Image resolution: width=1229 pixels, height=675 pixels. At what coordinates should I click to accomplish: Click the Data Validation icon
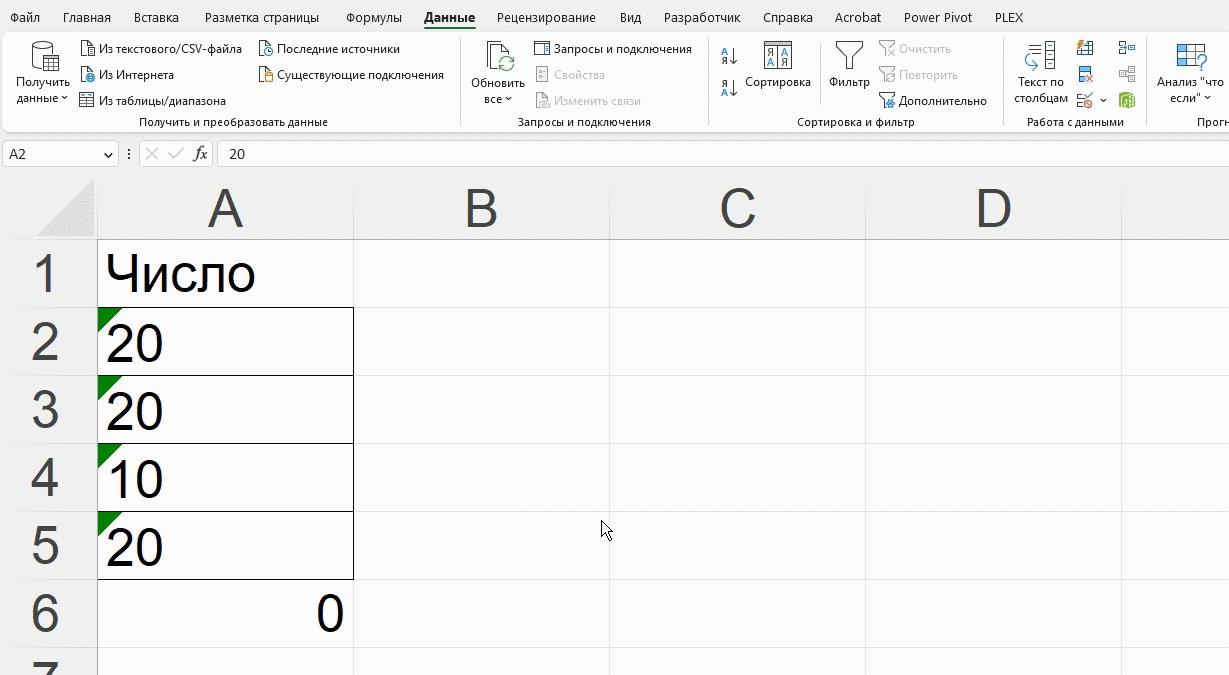coord(1085,100)
